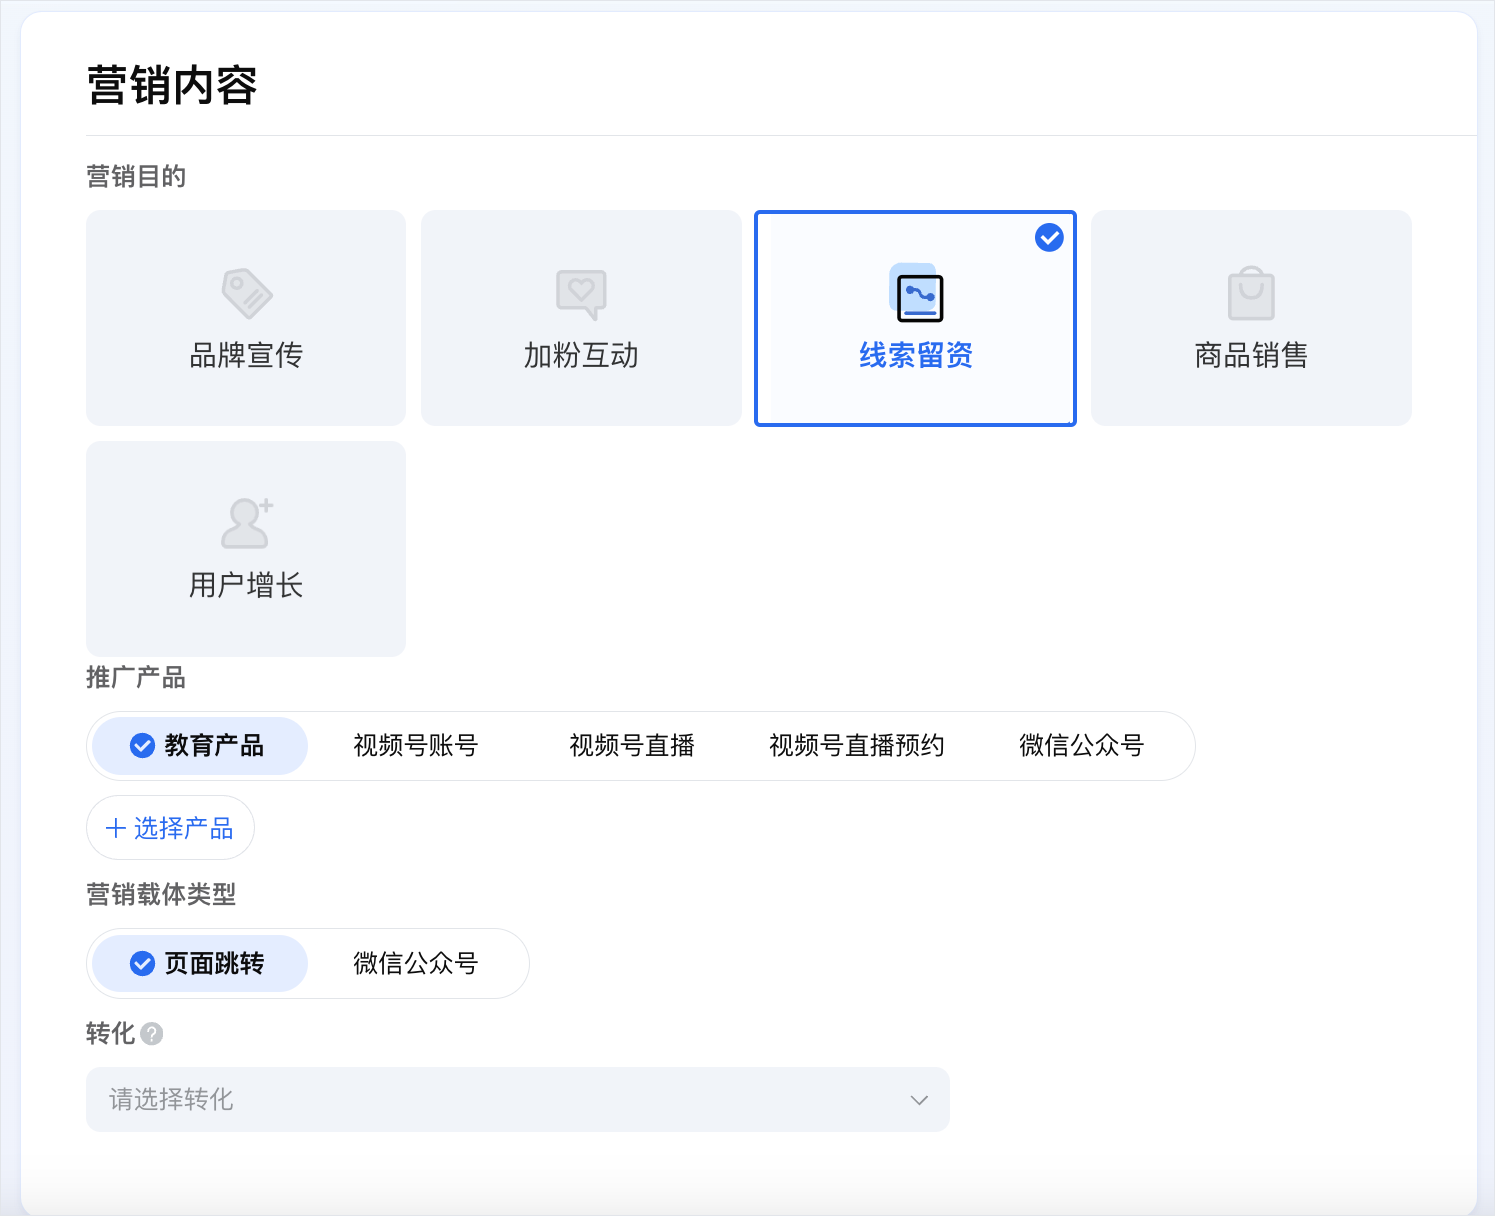Image resolution: width=1495 pixels, height=1216 pixels.
Task: Click the help question mark beside 转化
Action: click(152, 1034)
